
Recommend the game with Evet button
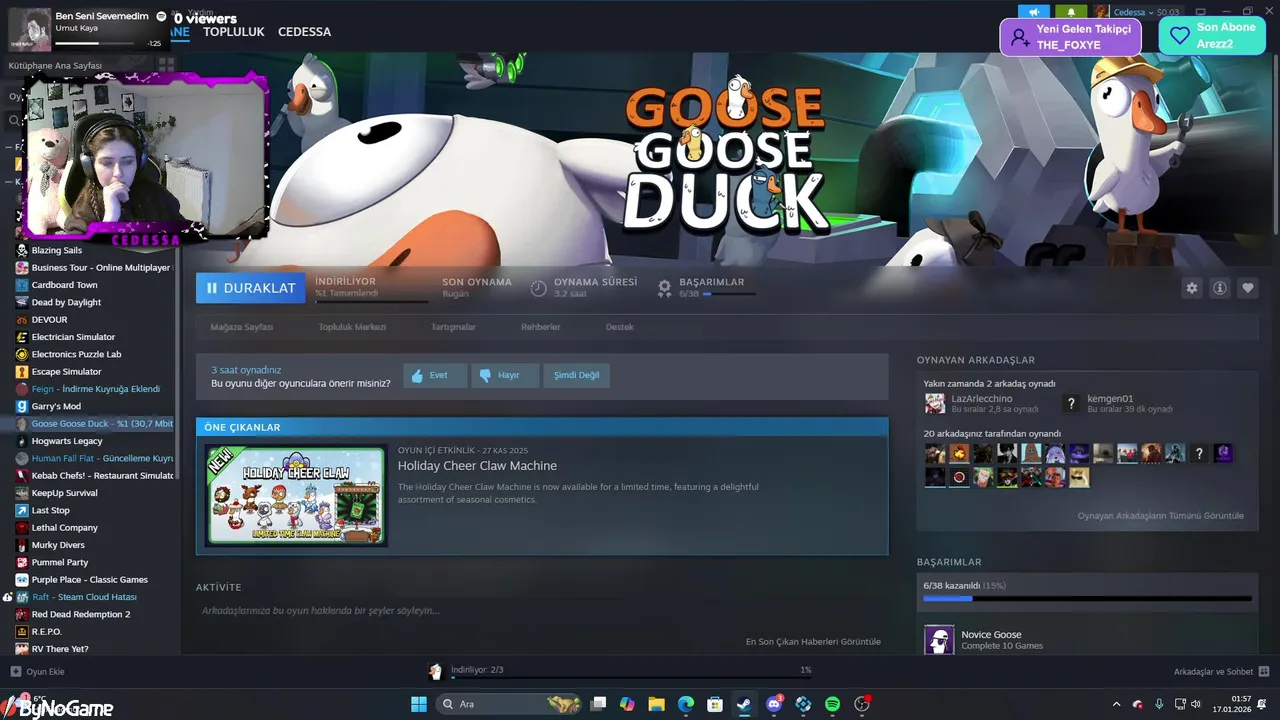coord(435,375)
